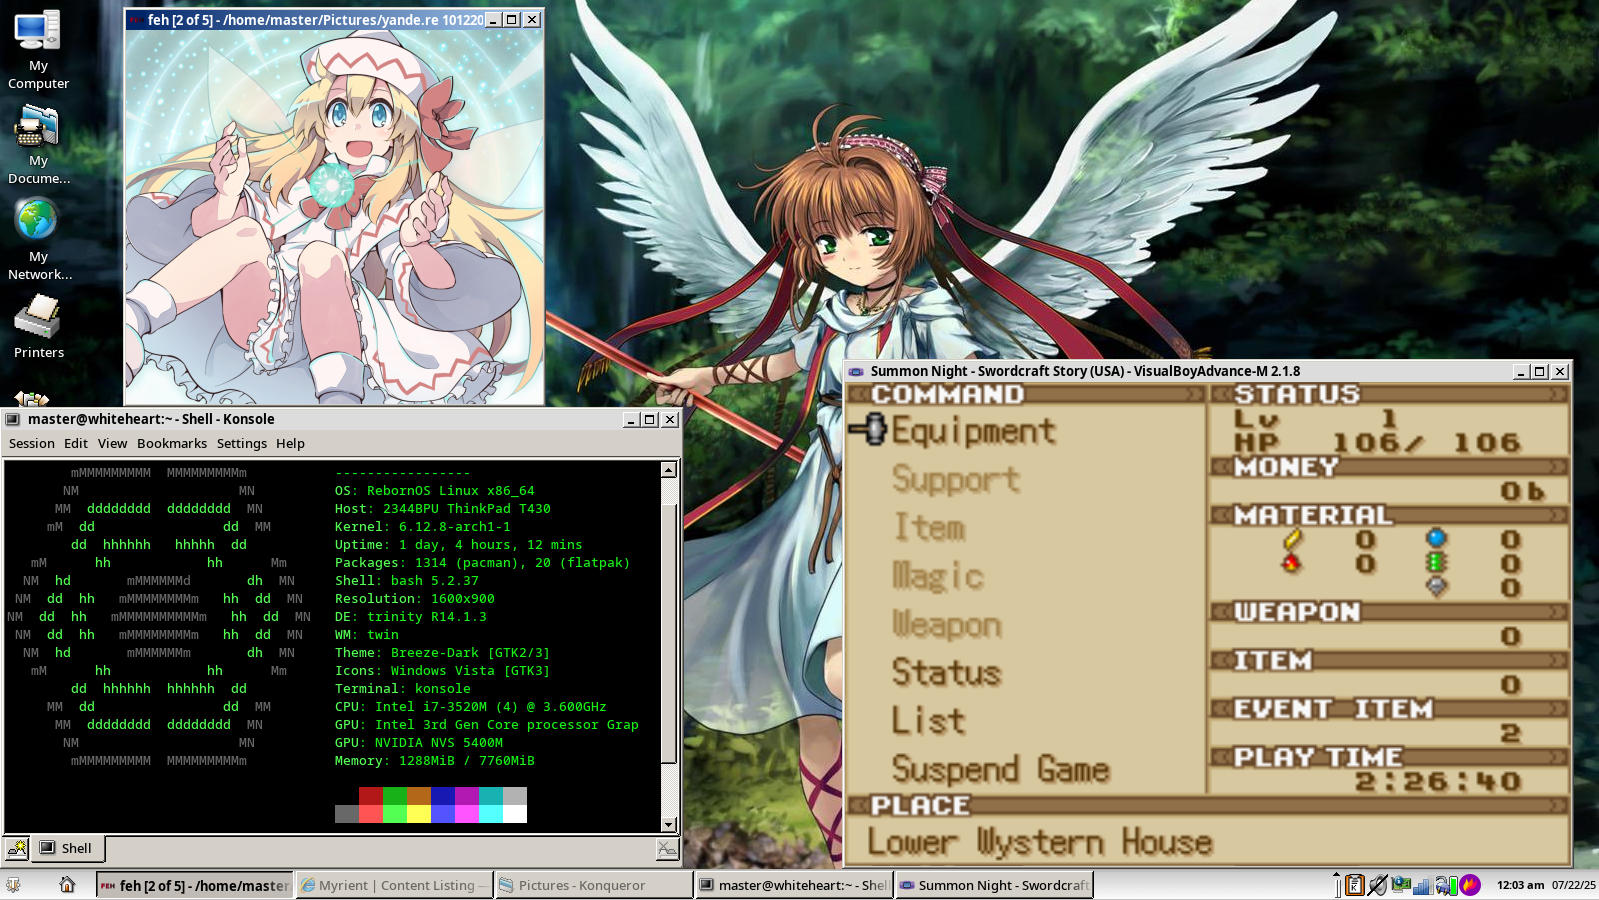Switch to master@whiteheart Shell taskbar entry

tap(794, 885)
